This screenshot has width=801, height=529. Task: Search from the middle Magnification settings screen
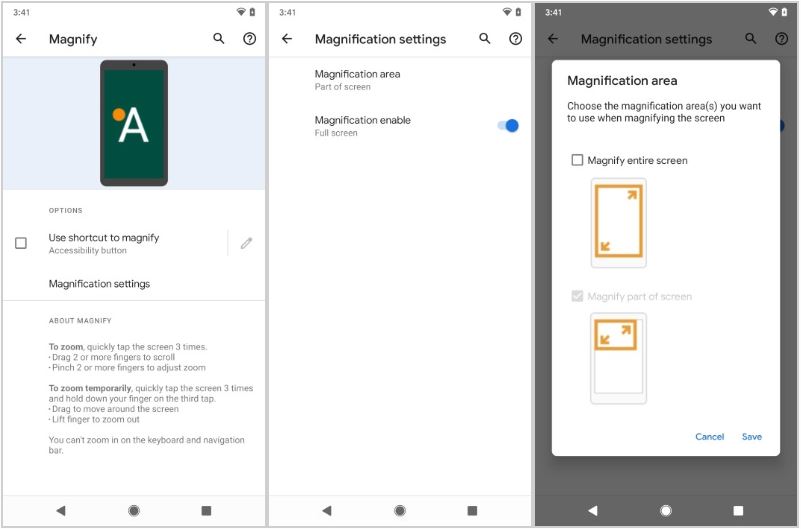pyautogui.click(x=485, y=39)
